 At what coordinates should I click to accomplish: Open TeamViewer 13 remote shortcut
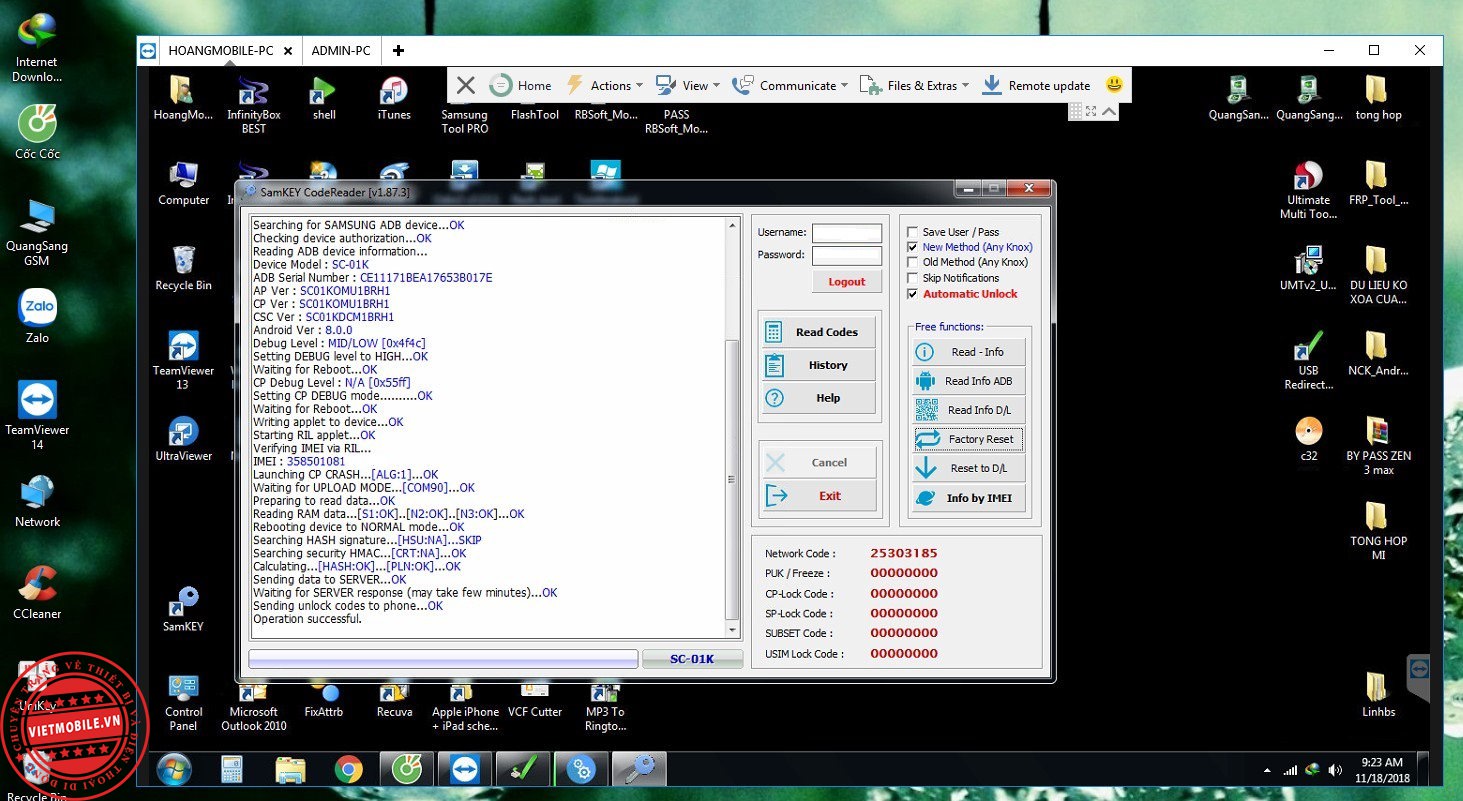tap(183, 362)
